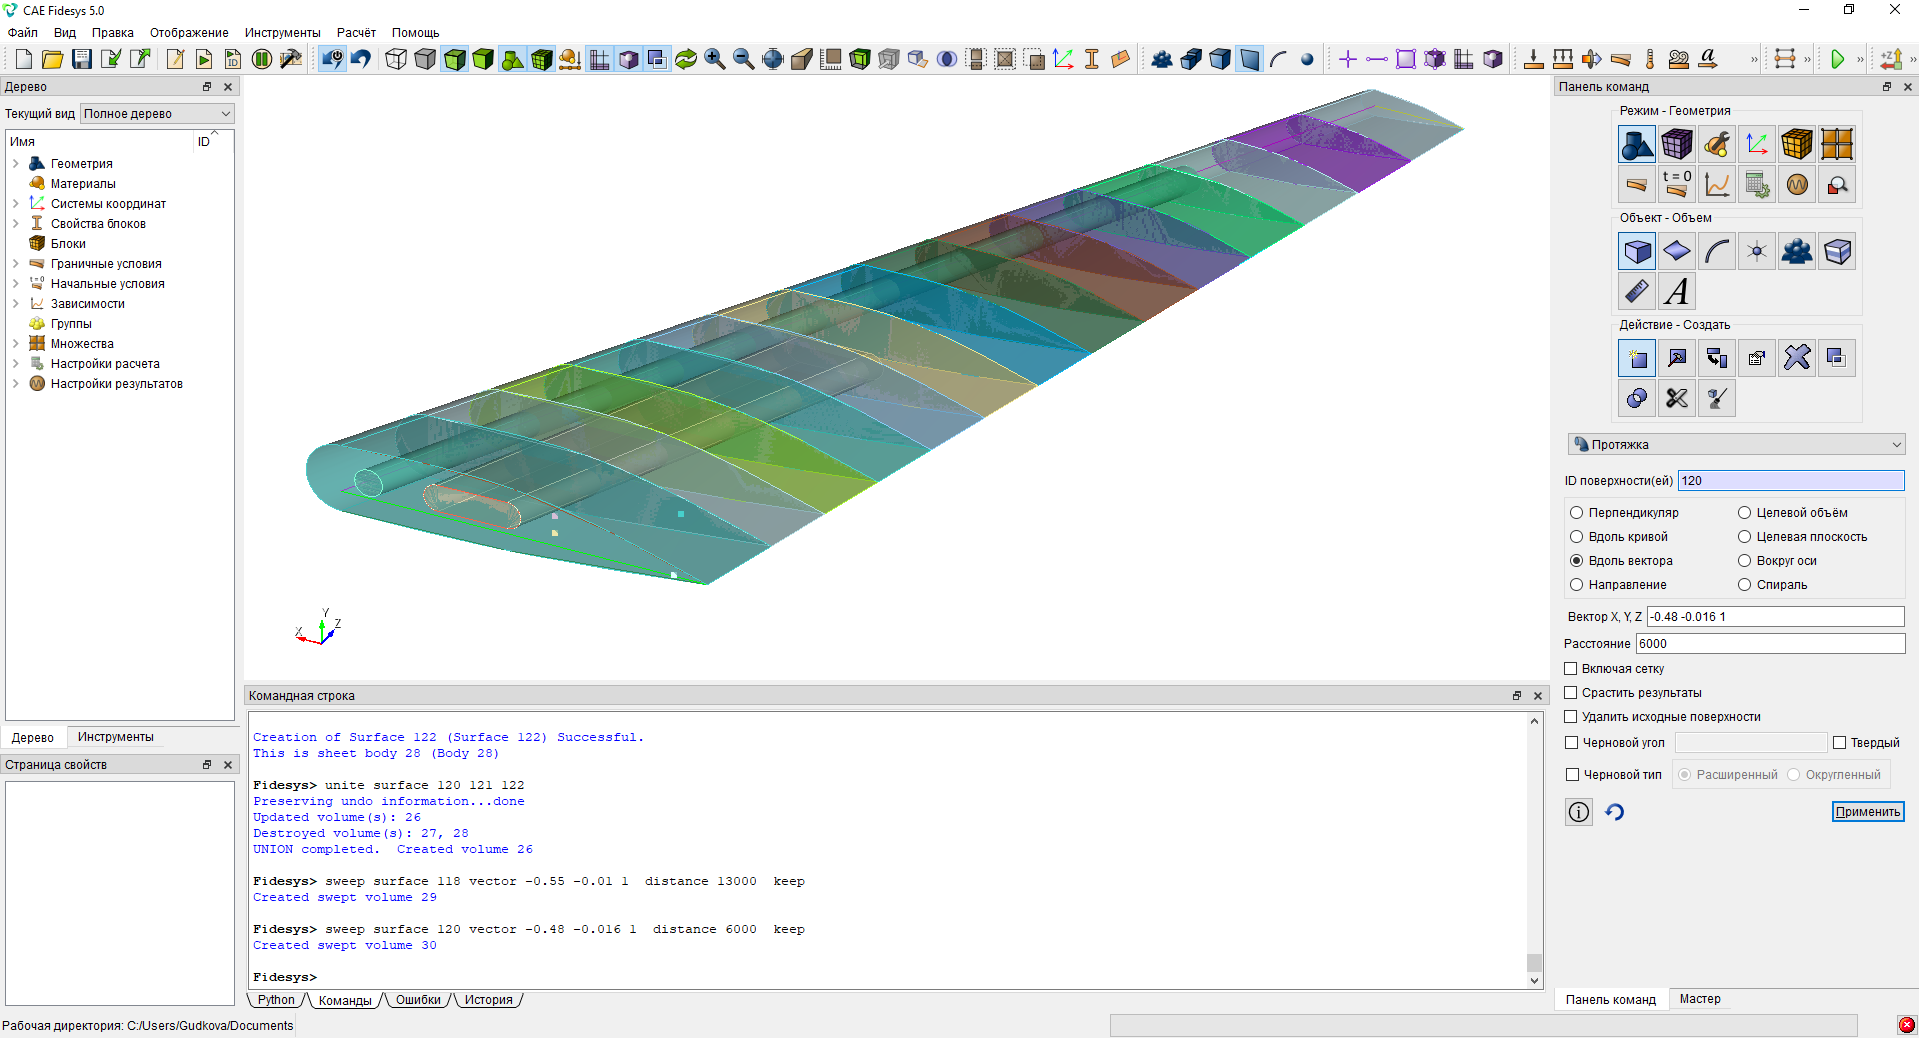Enable the Удалить исходные поверхности checkbox
This screenshot has height=1038, width=1919.
[x=1571, y=717]
